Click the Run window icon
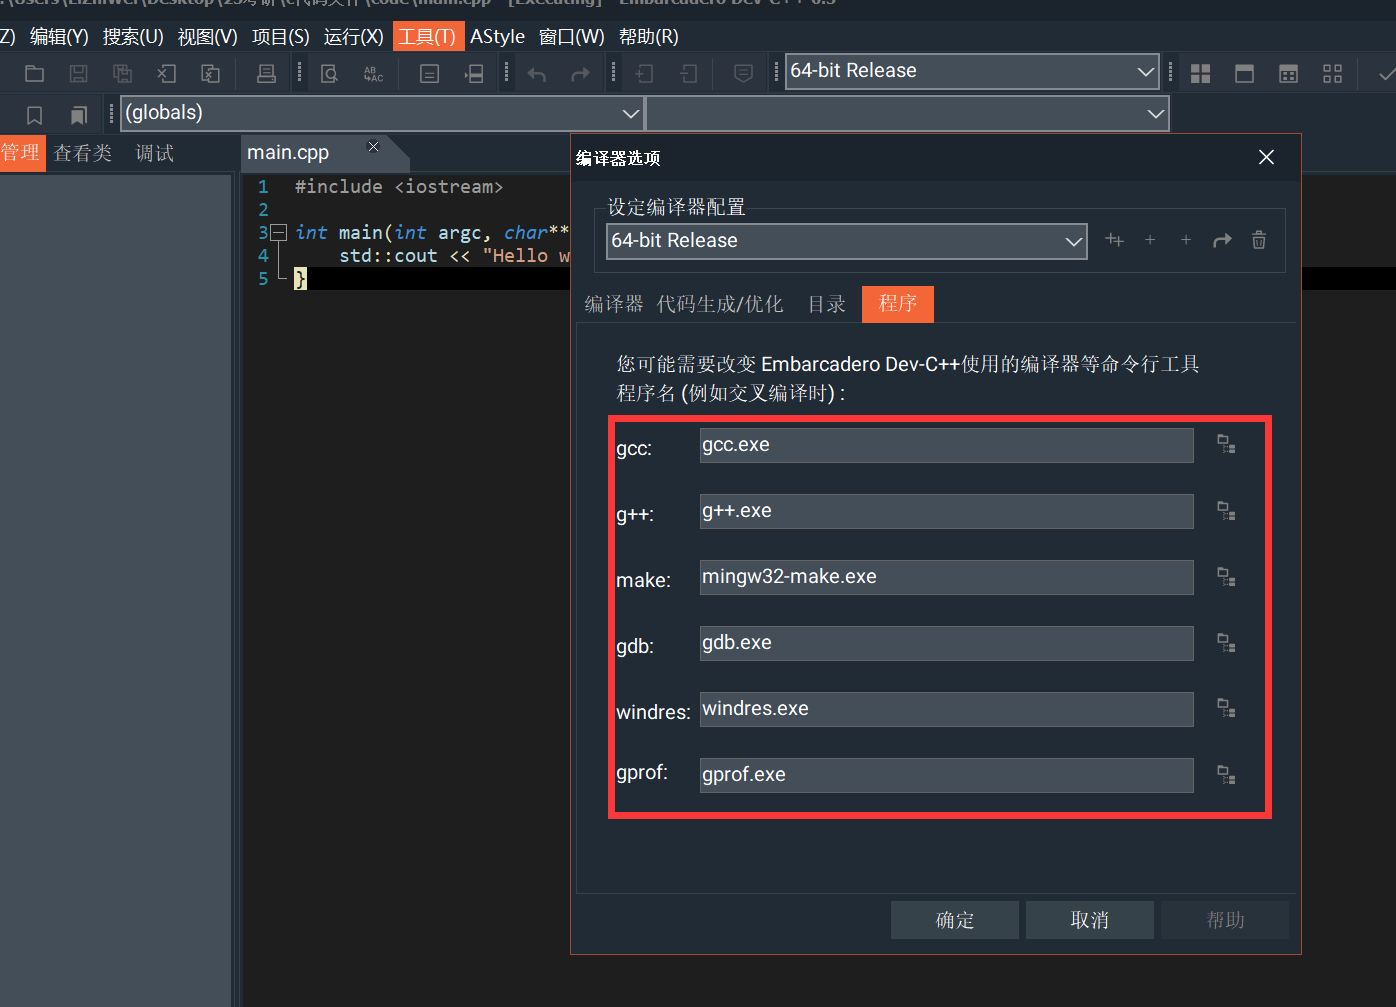Viewport: 1396px width, 1007px height. pyautogui.click(x=1245, y=73)
